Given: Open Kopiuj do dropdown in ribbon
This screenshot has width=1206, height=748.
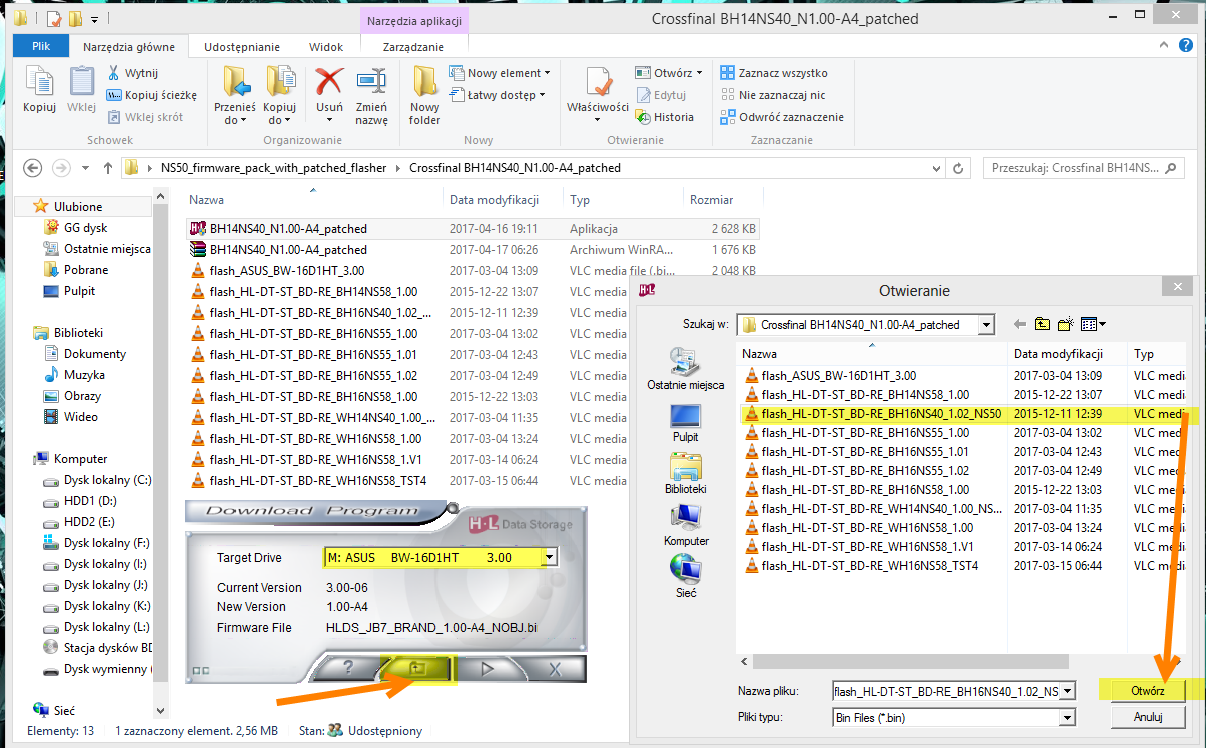Looking at the screenshot, I should [x=280, y=95].
